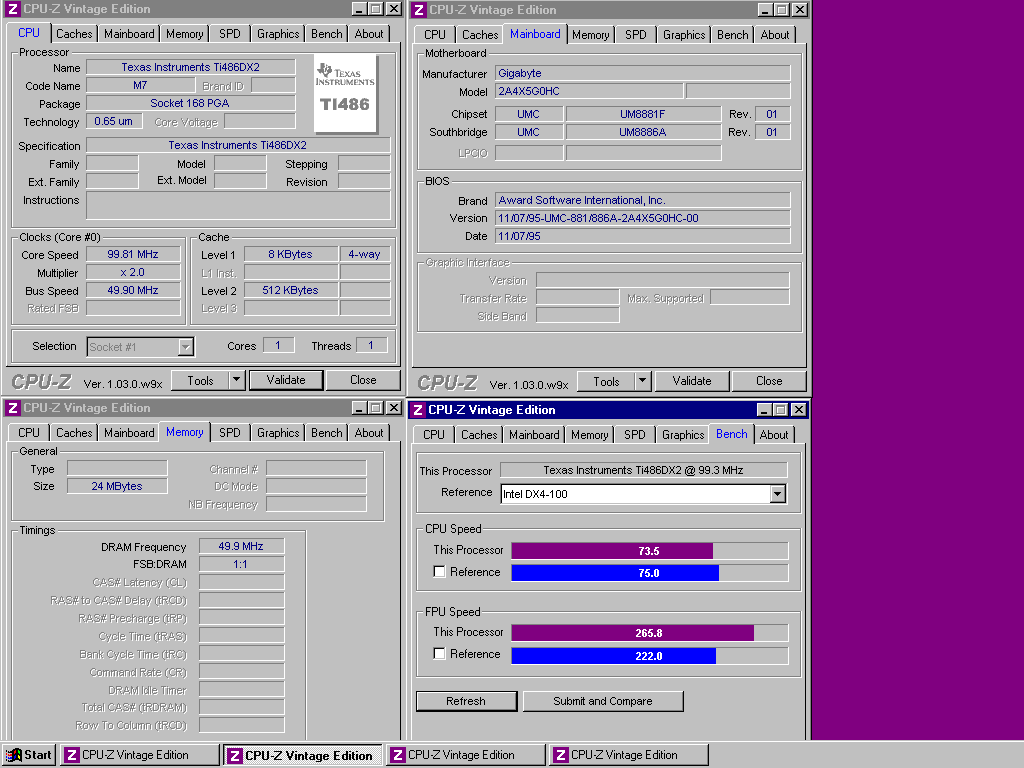The image size is (1024, 768).
Task: Open the Memory tab in Bench window
Action: 589,435
